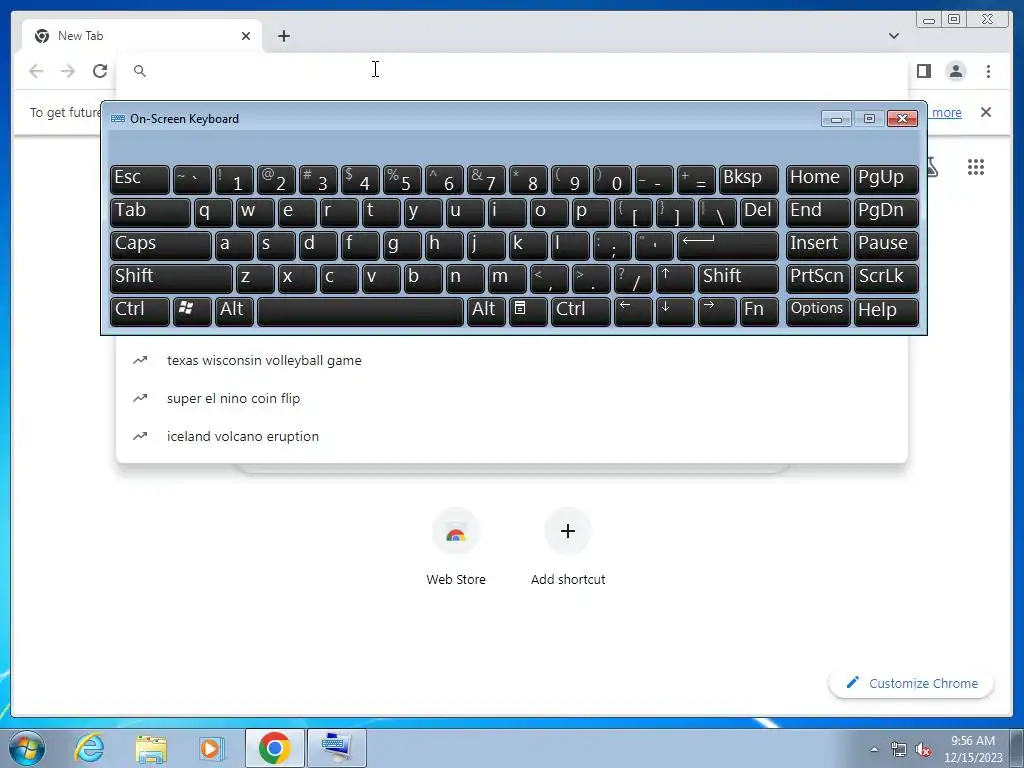Toggle Caps key on on-screen keyboard

point(161,245)
